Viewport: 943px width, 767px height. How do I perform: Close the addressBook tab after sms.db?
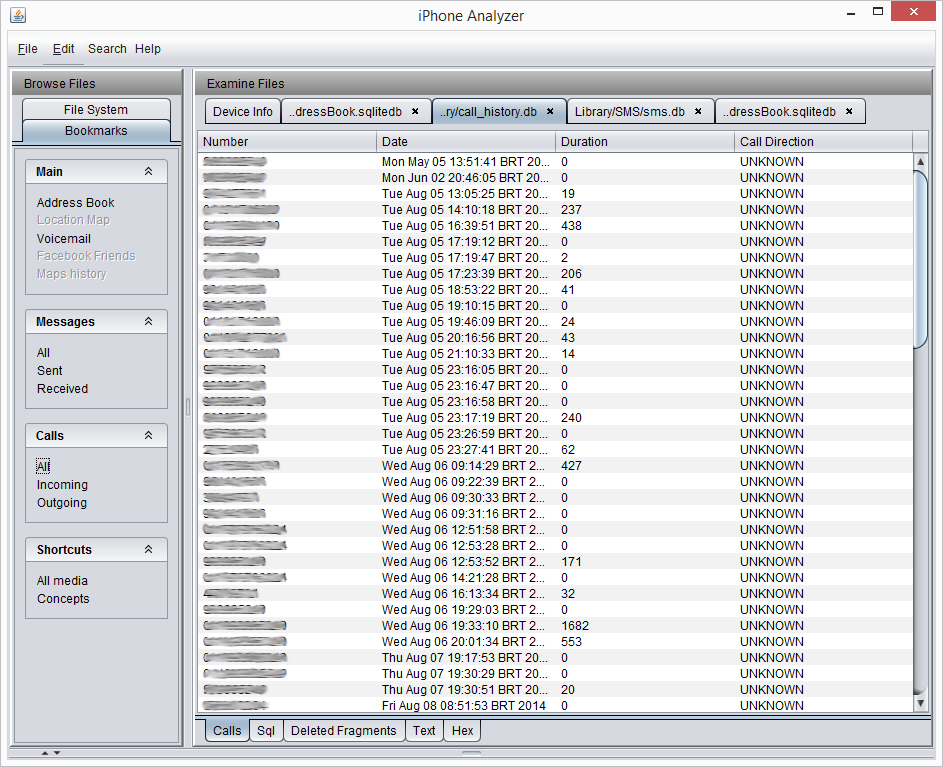849,111
